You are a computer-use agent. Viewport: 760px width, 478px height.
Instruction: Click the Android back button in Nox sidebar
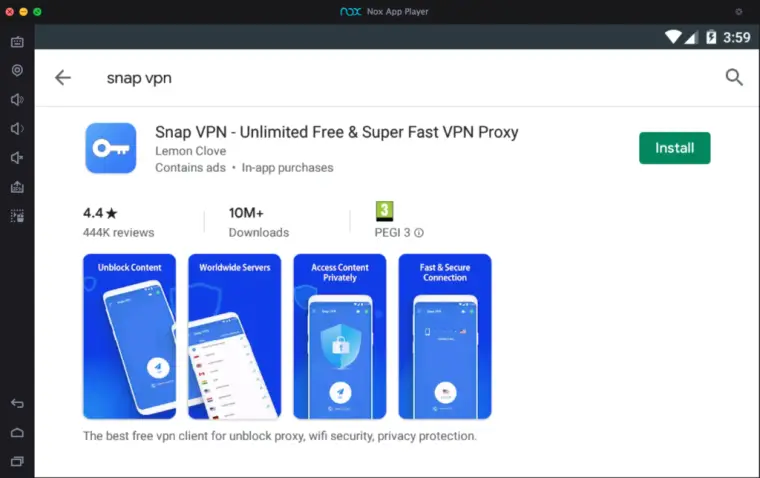[17, 403]
